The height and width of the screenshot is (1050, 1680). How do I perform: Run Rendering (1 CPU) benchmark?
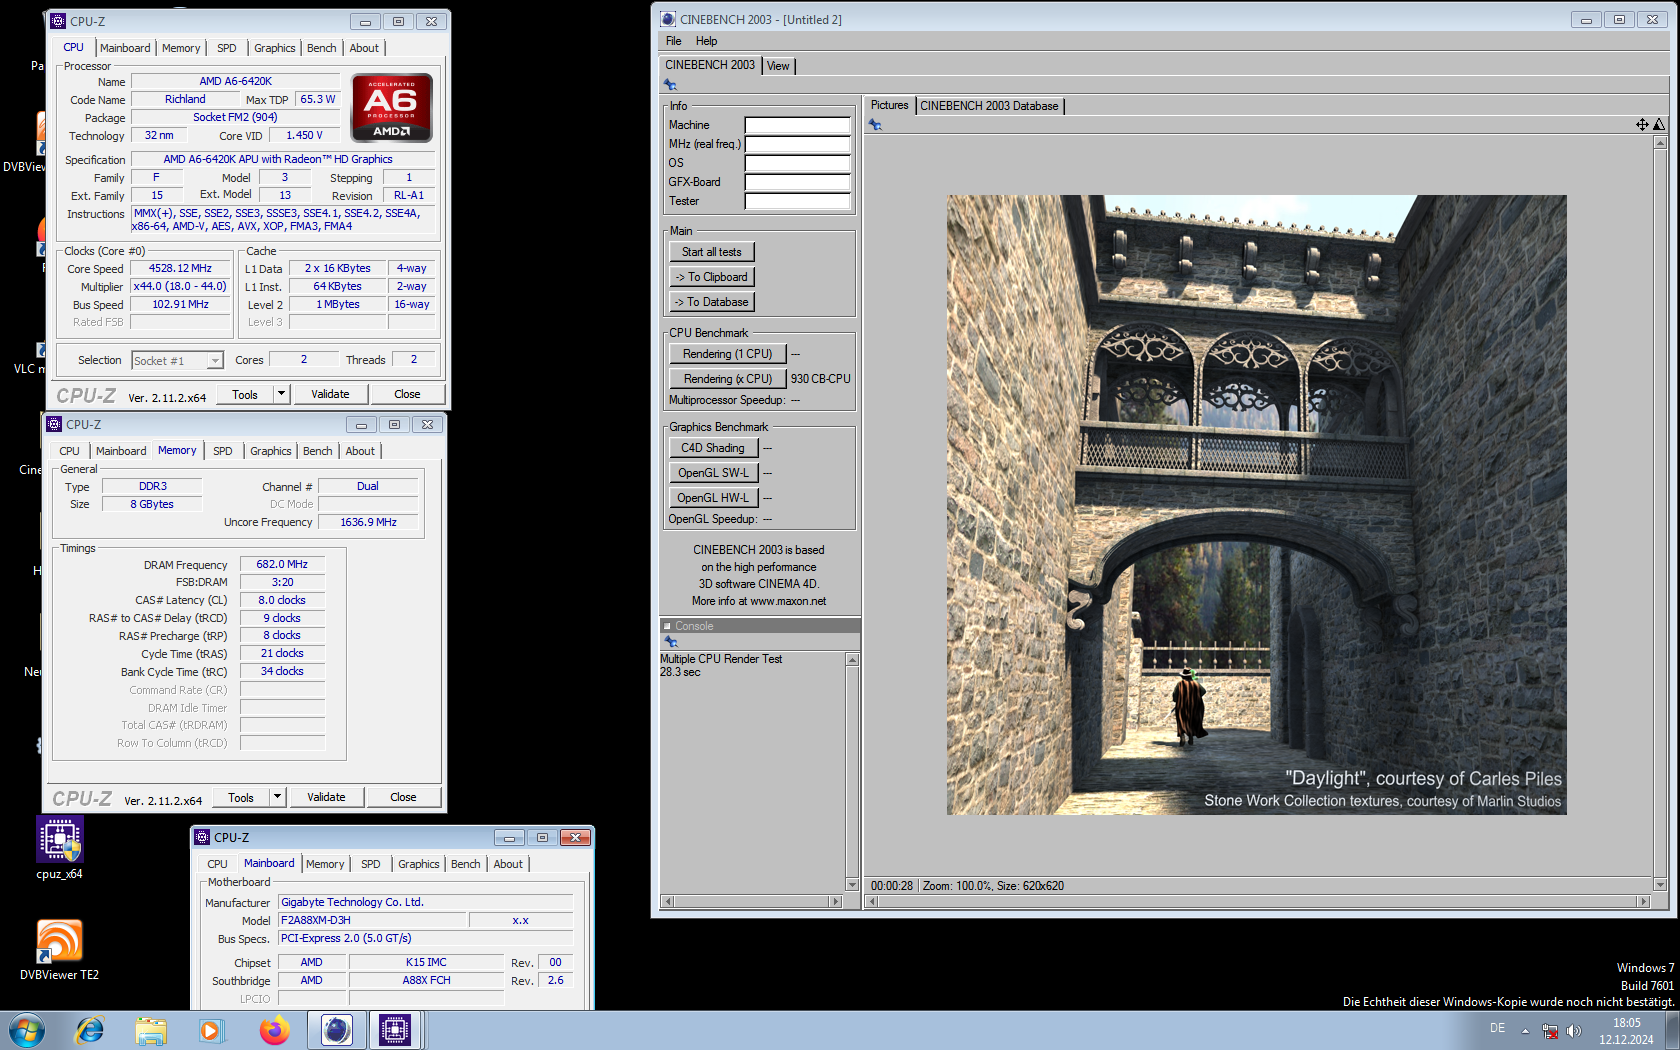[728, 354]
